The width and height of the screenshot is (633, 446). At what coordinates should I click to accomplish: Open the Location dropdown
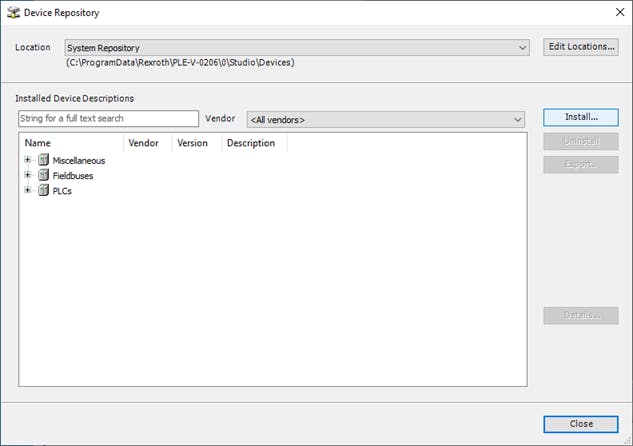point(522,48)
